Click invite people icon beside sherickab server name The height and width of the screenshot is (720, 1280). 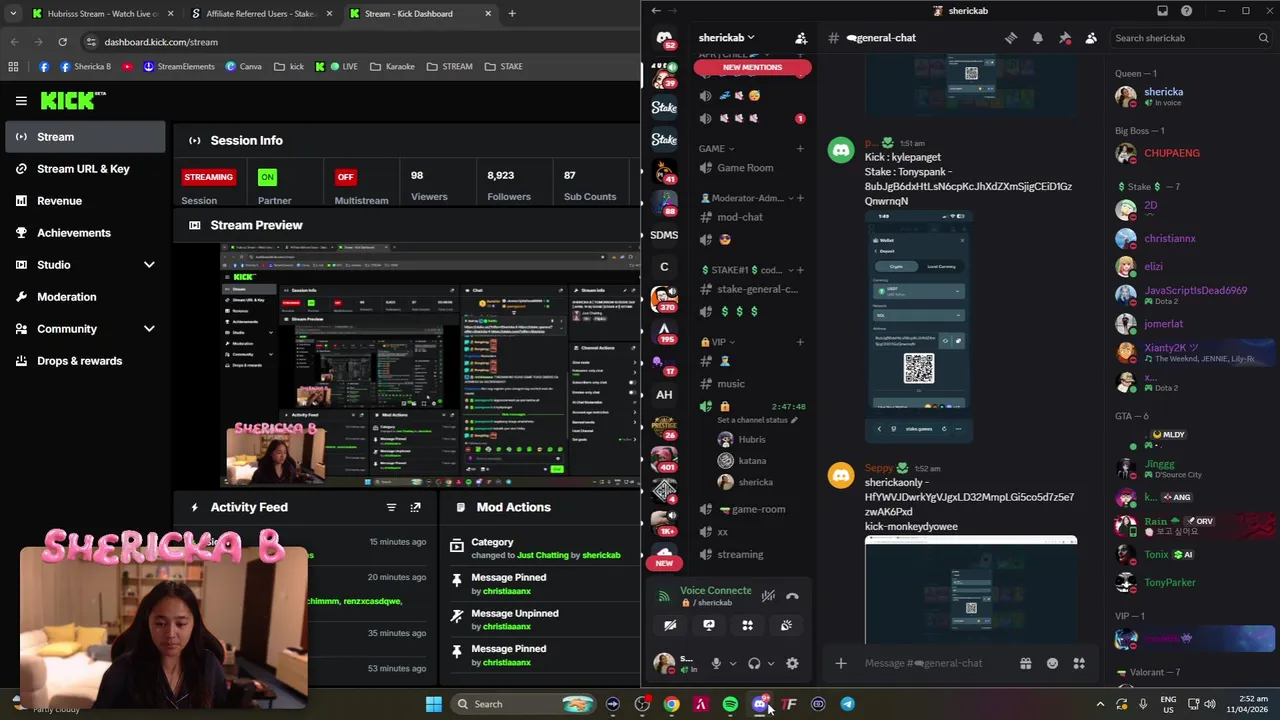pos(801,38)
